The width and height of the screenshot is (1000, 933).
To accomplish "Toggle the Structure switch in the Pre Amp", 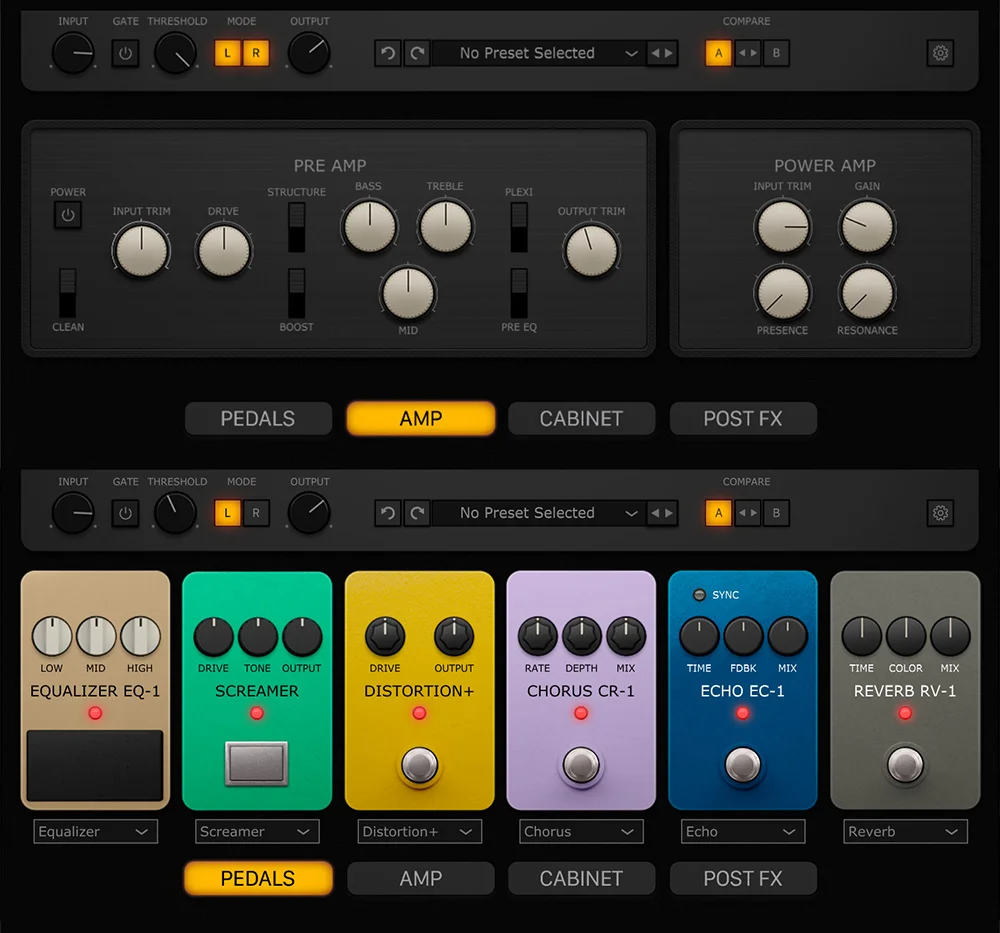I will 297,227.
